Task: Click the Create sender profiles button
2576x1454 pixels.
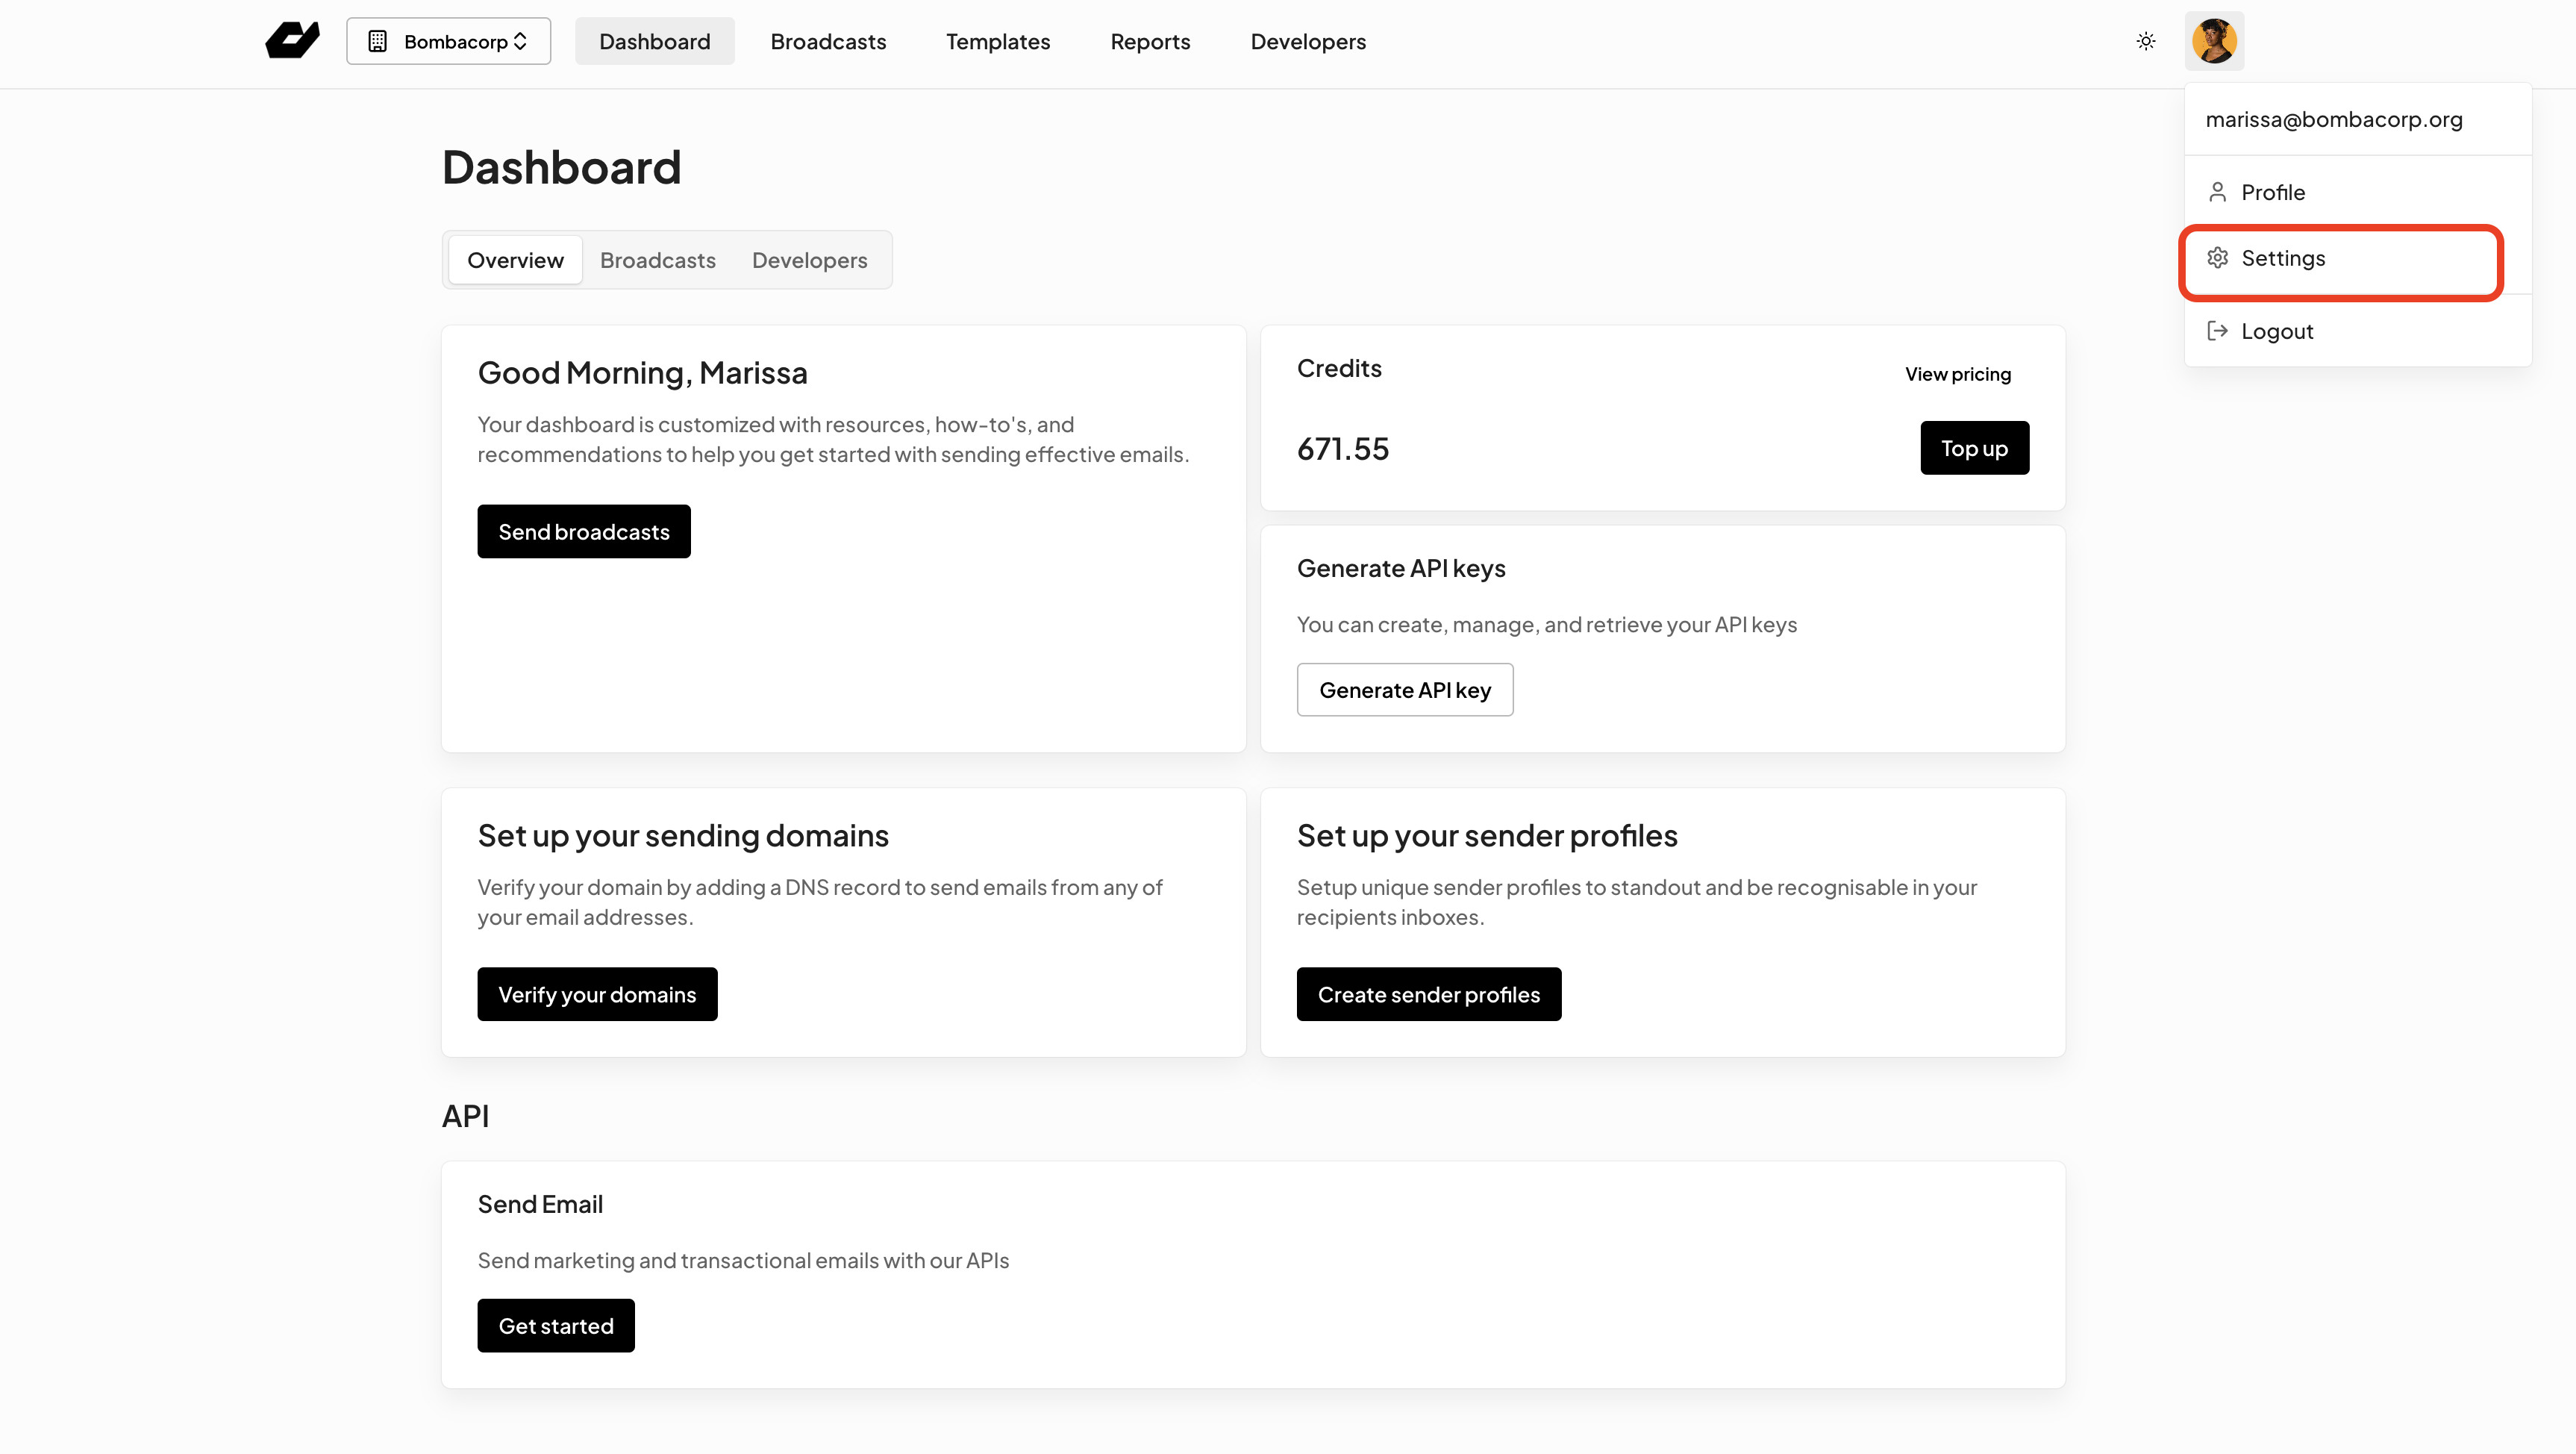Action: 1428,994
